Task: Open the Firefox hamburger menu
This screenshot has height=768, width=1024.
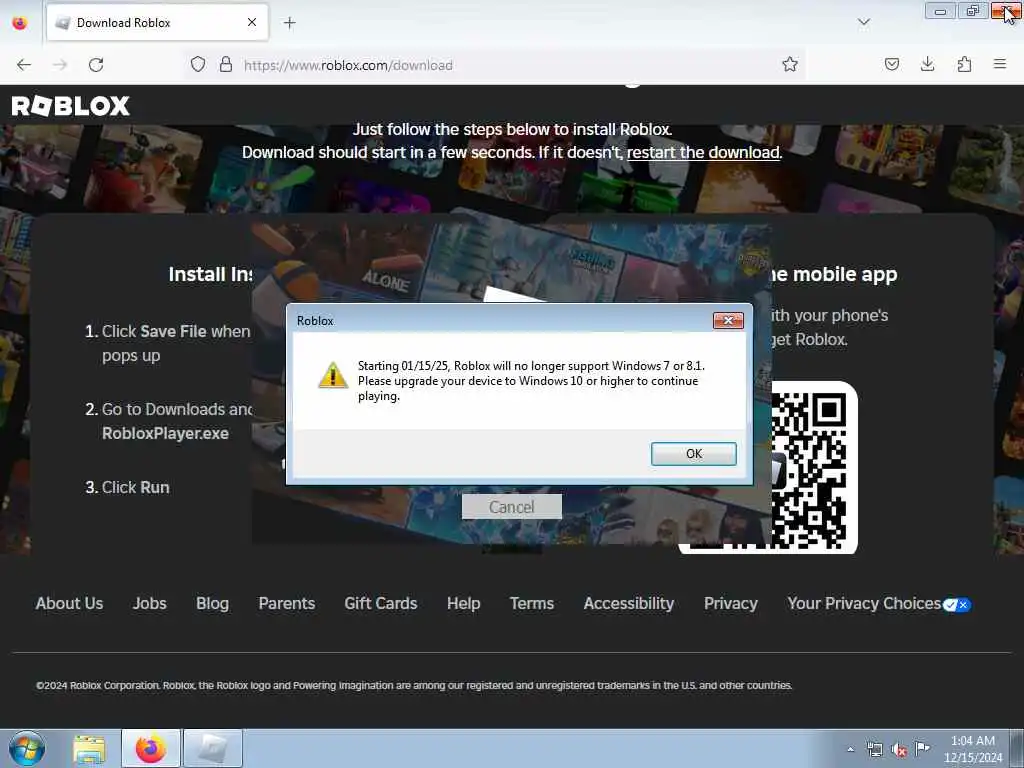Action: click(x=999, y=65)
